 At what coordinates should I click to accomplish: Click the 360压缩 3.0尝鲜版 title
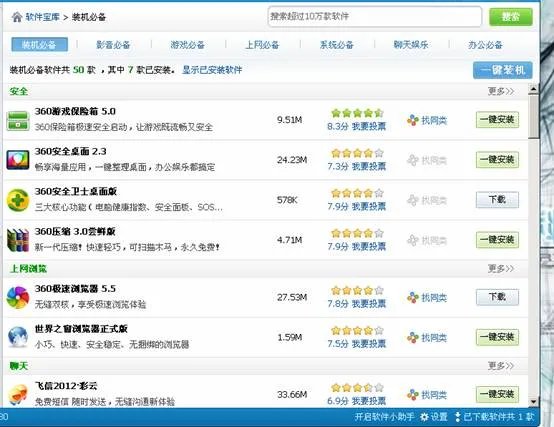click(x=75, y=232)
